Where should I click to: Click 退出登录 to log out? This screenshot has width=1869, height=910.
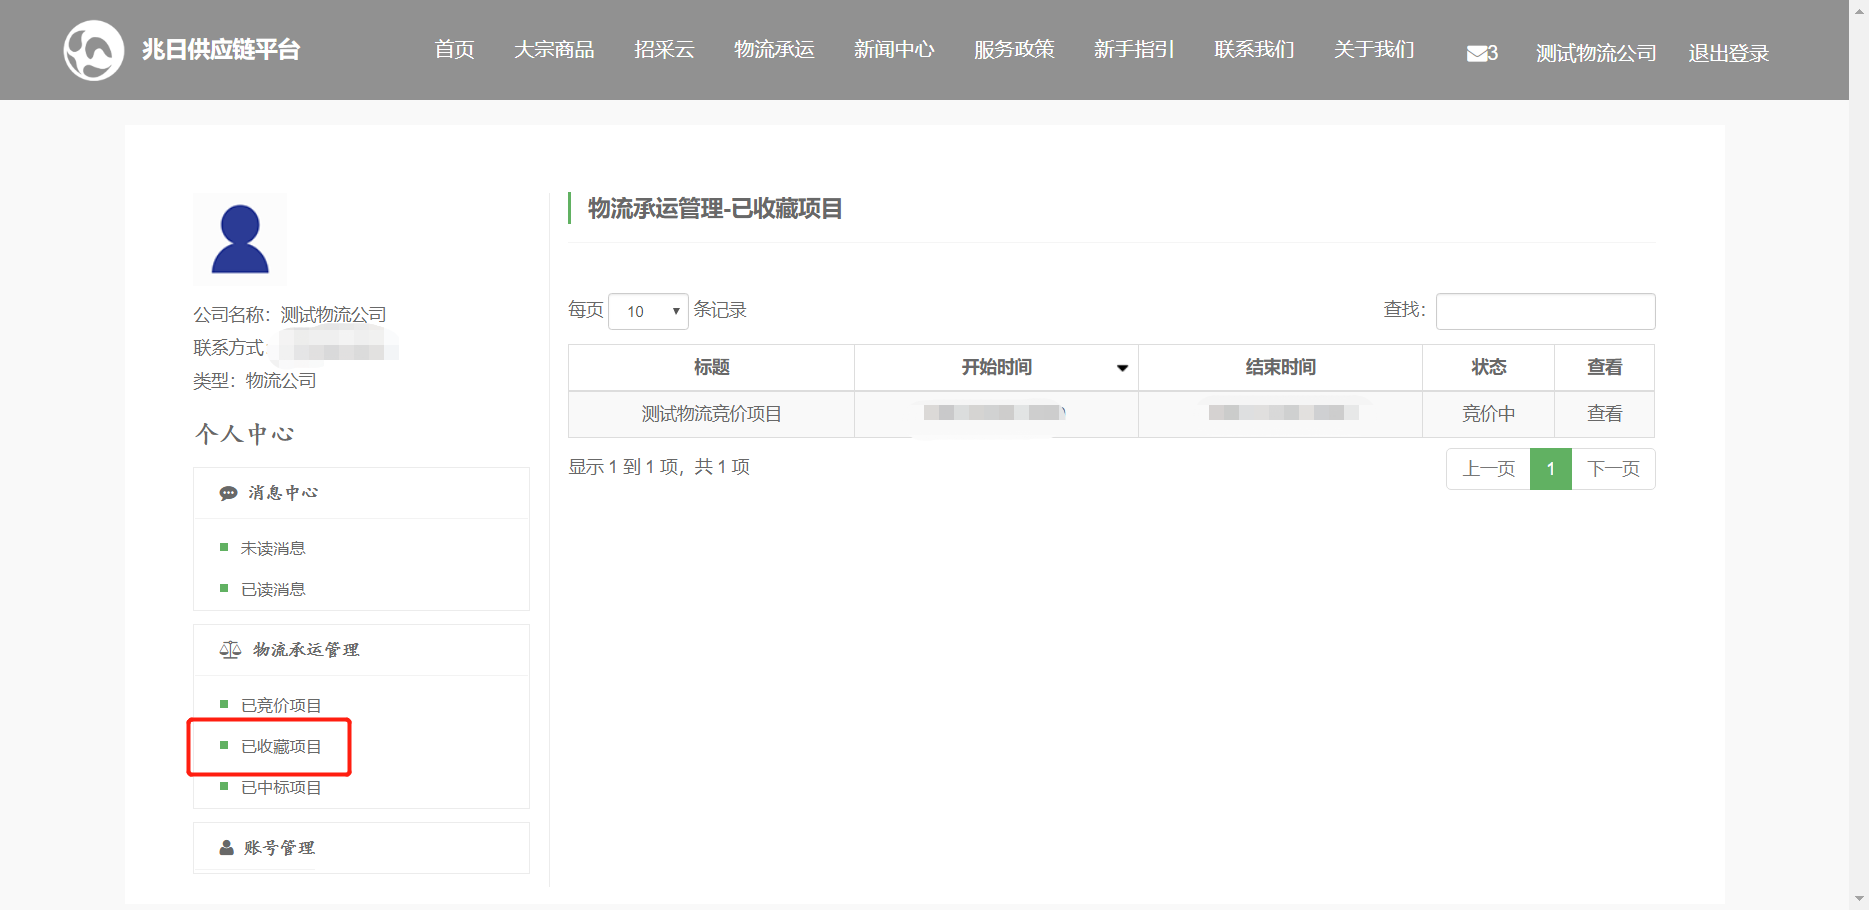click(x=1728, y=53)
